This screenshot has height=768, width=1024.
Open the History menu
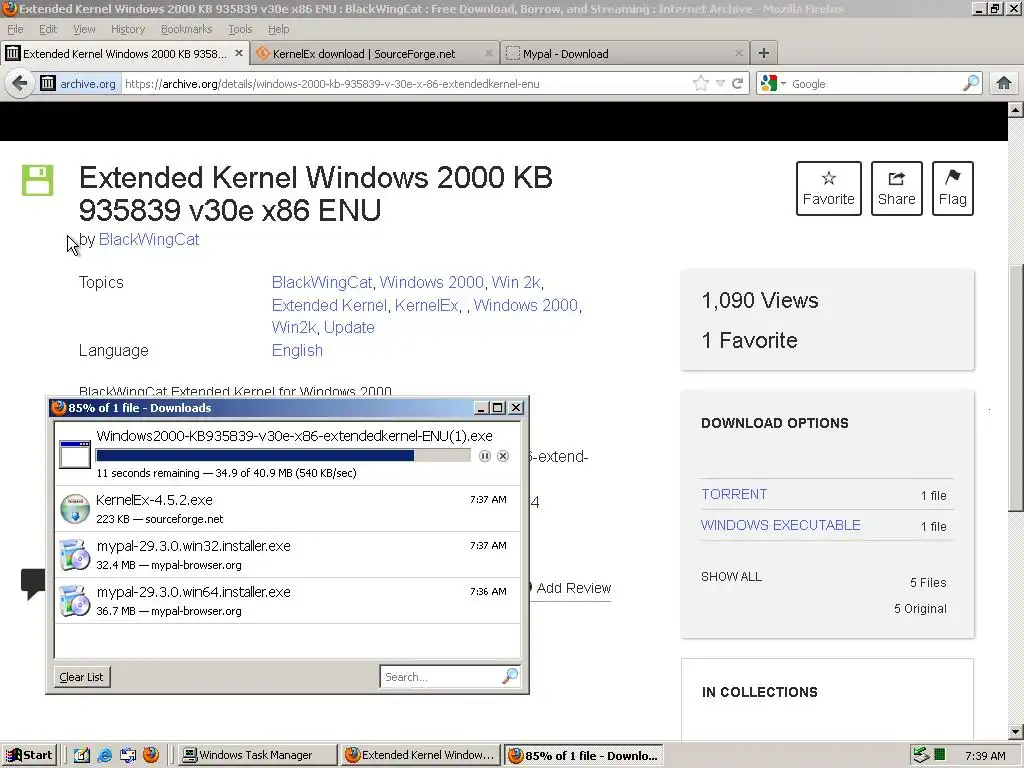tap(128, 29)
